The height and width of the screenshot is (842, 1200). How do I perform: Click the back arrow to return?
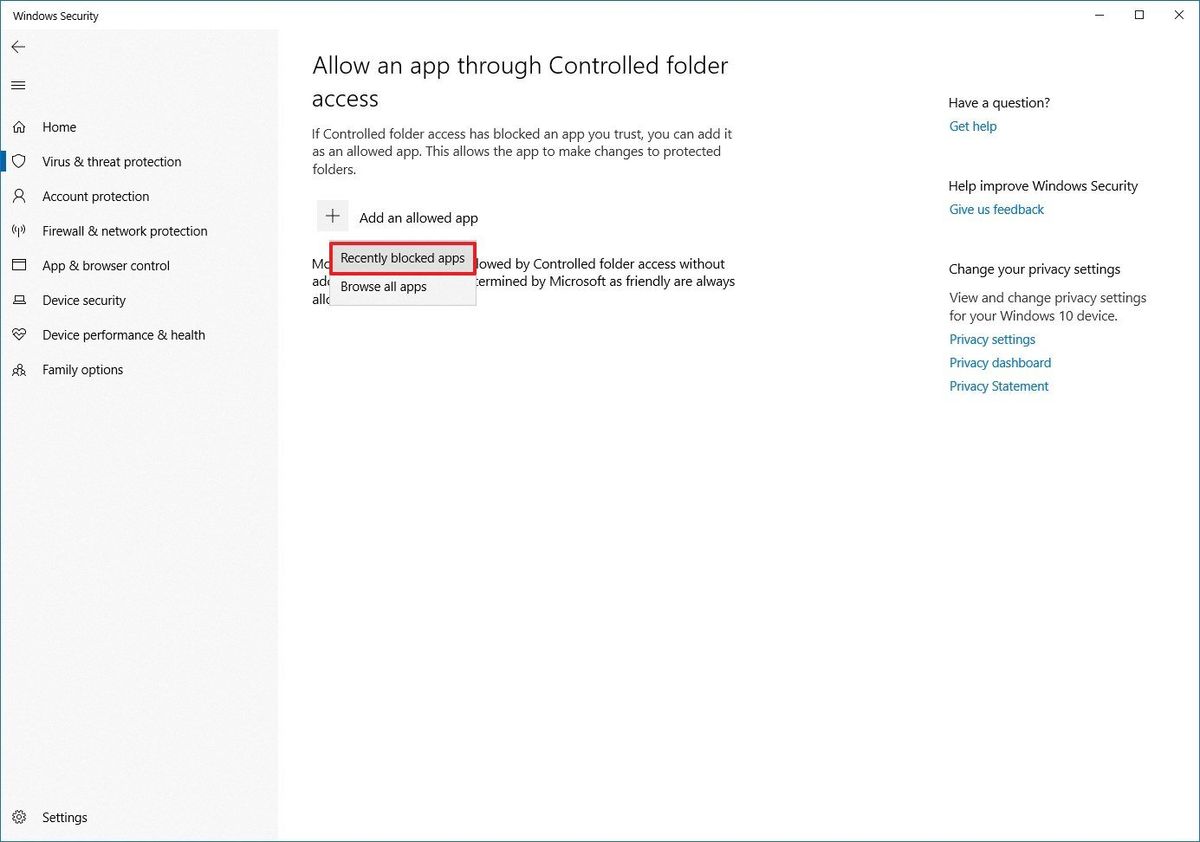pos(18,46)
